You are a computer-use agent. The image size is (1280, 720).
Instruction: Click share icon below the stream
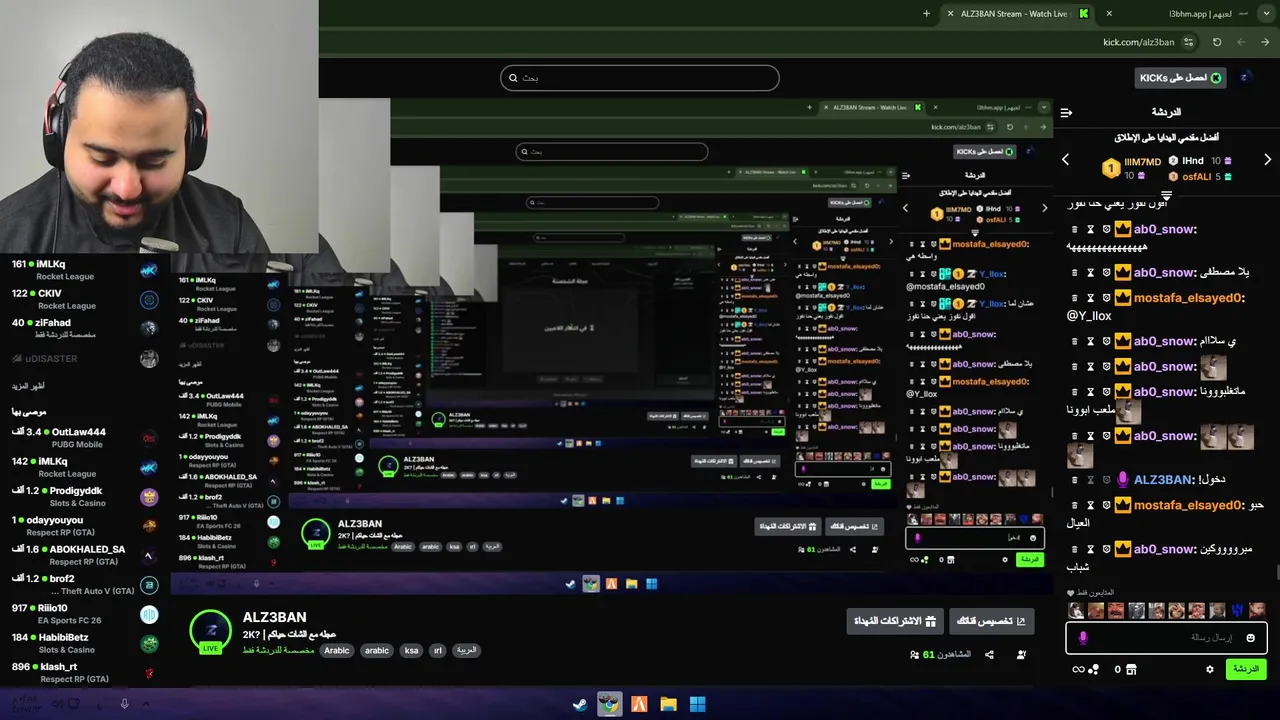(x=989, y=655)
